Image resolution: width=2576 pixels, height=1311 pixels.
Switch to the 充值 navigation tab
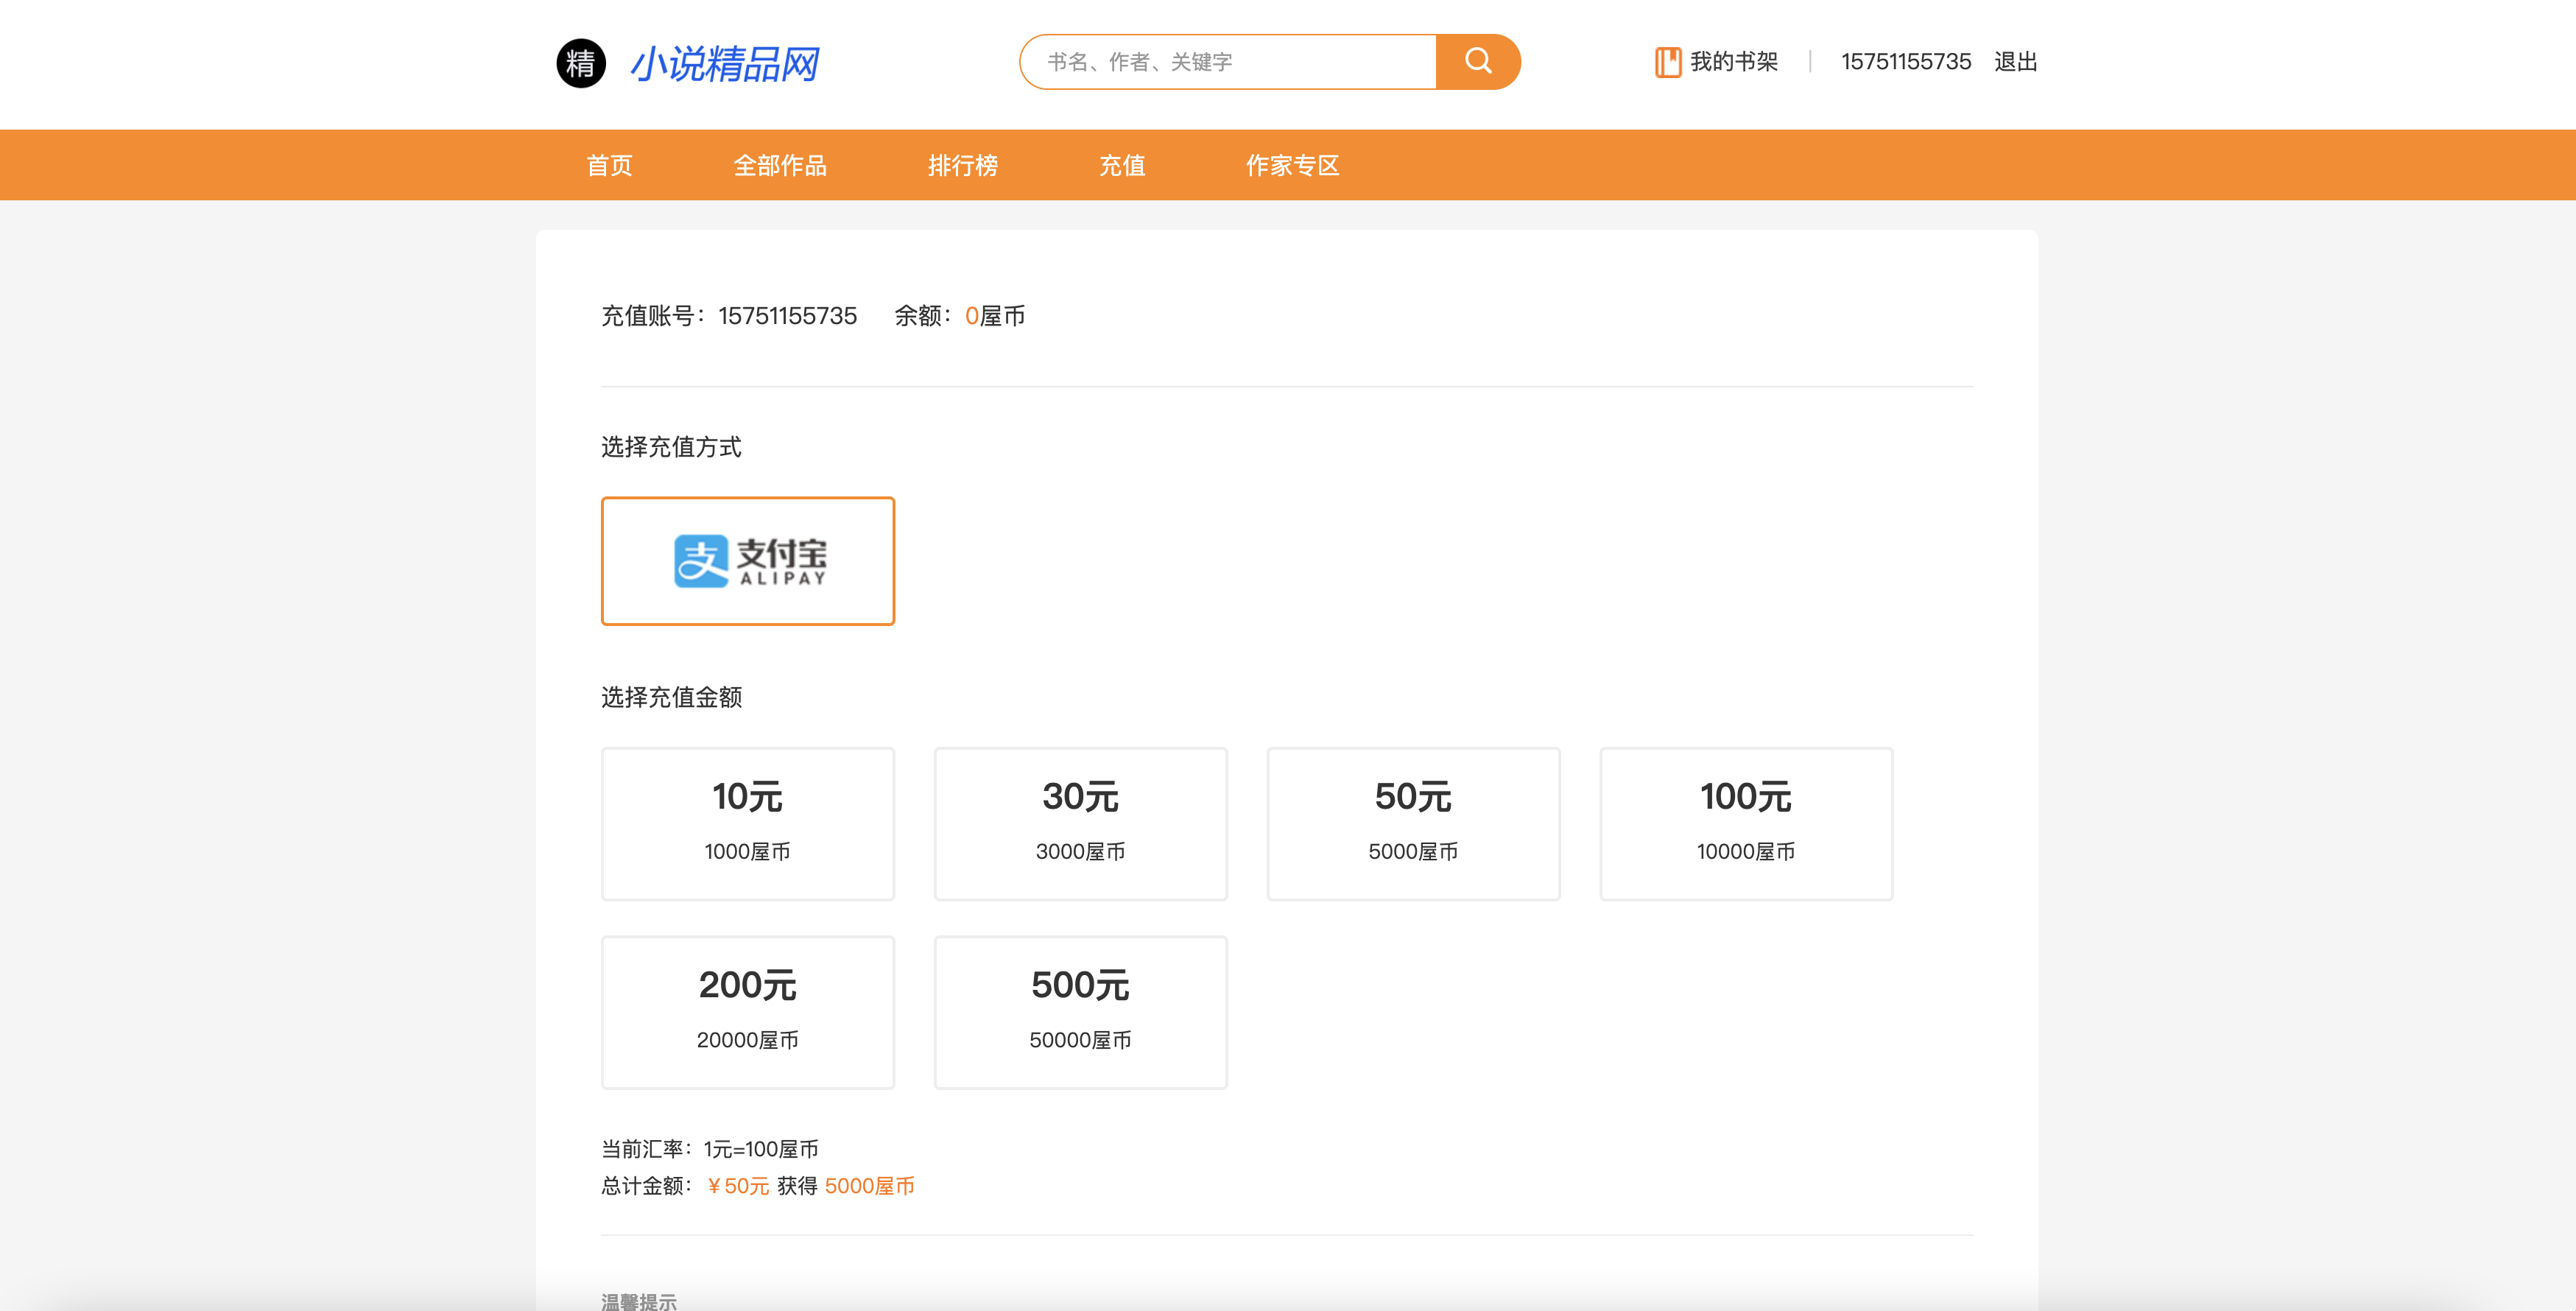click(1121, 165)
